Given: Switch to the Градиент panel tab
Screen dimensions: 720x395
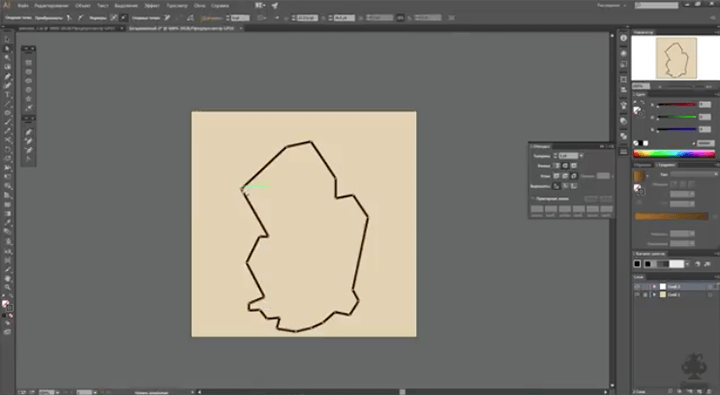Looking at the screenshot, I should (666, 165).
